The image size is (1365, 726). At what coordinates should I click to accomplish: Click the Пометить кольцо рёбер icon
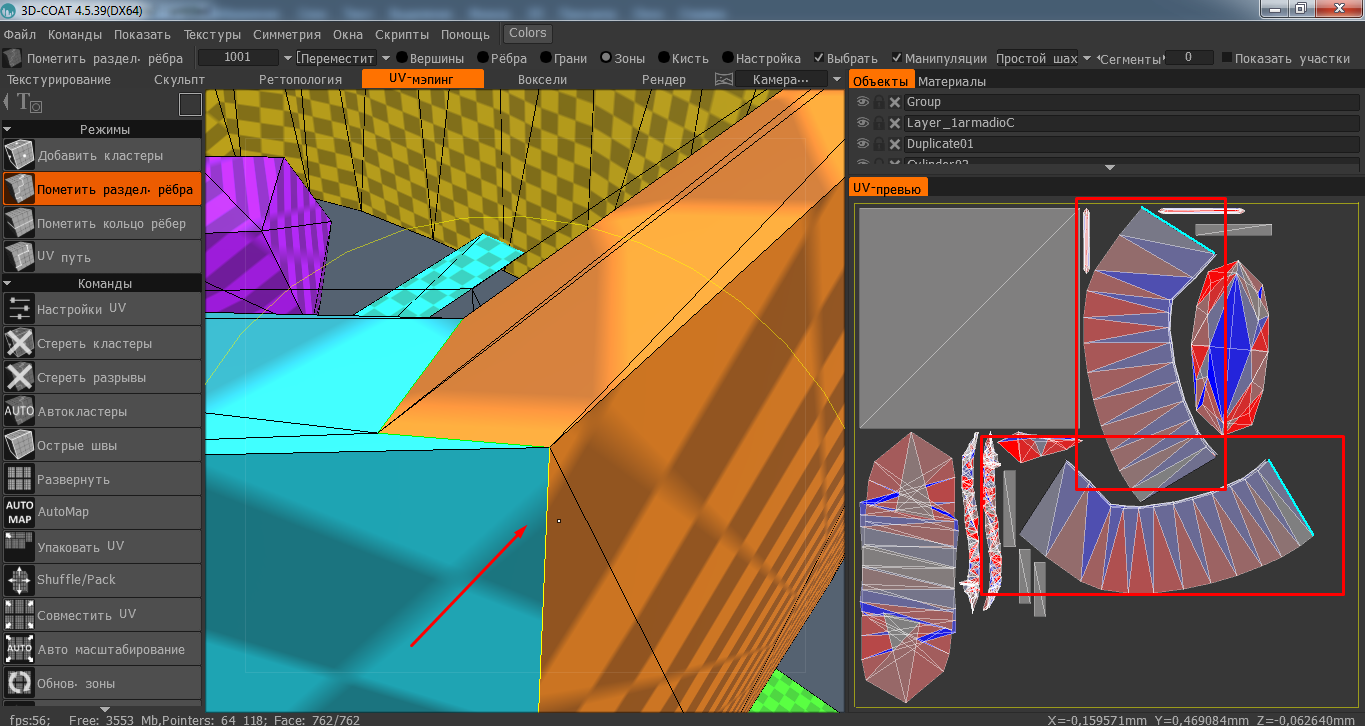coord(19,223)
